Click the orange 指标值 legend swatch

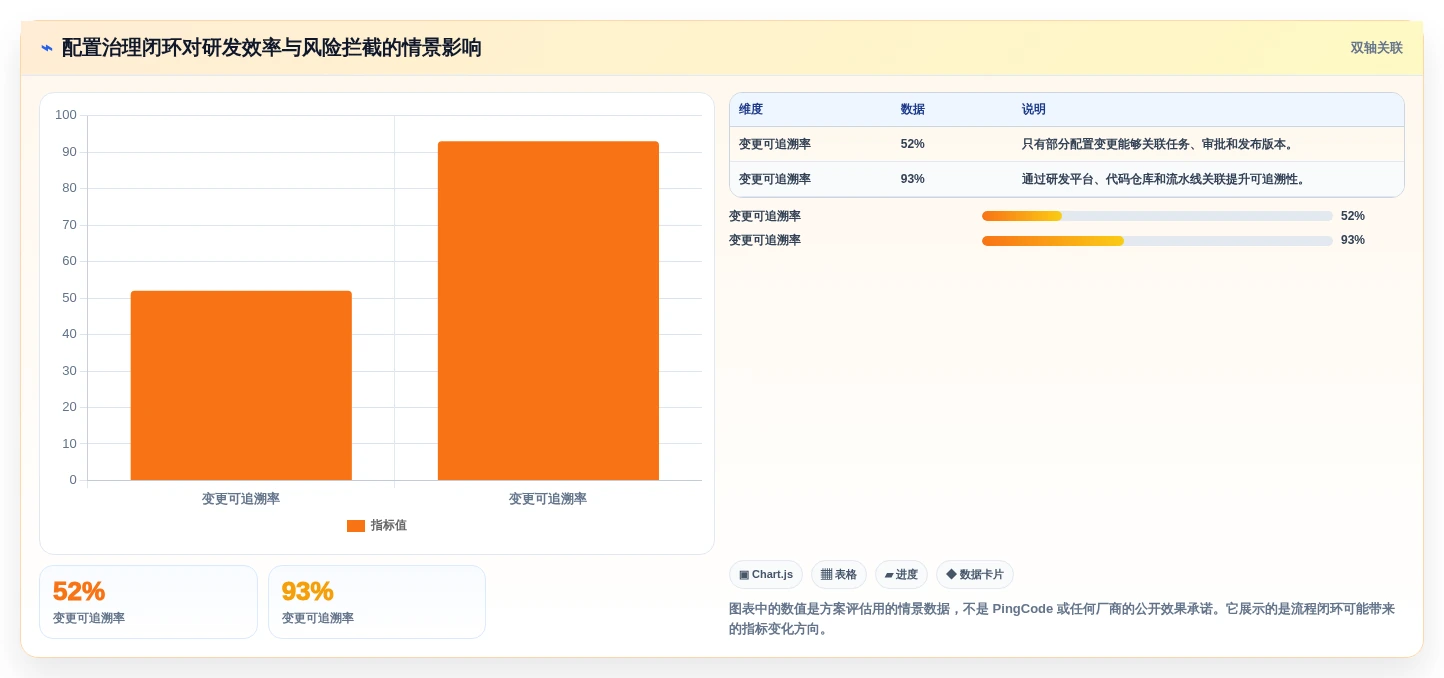coord(356,526)
